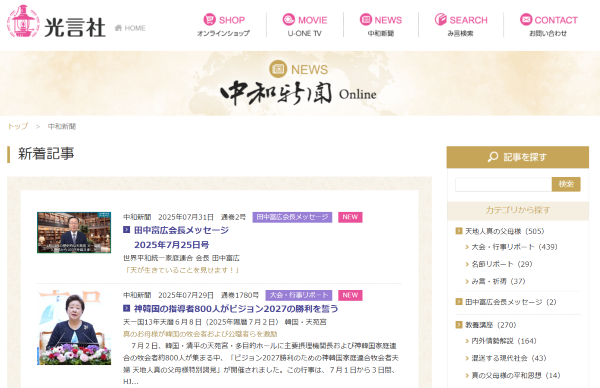Select category 天地人真の父母様 (505)
This screenshot has height=388, width=600.
point(504,231)
